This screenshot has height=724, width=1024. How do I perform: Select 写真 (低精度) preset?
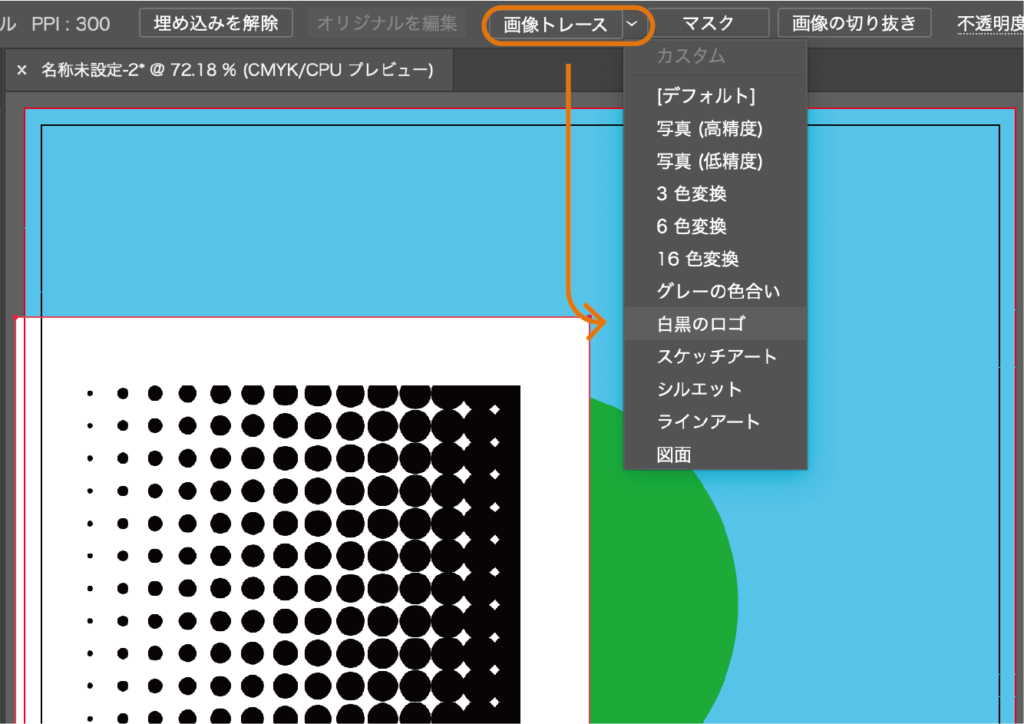(715, 161)
